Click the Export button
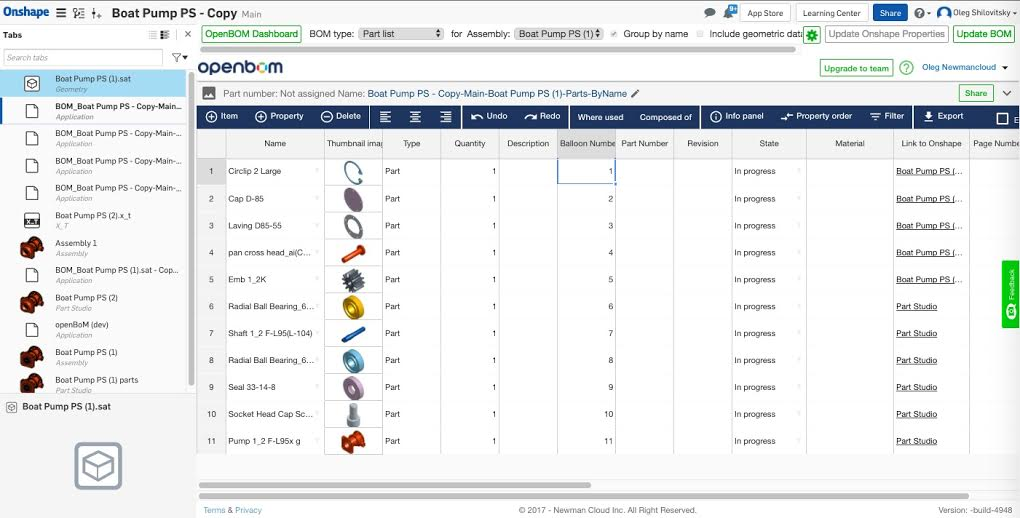 point(943,116)
